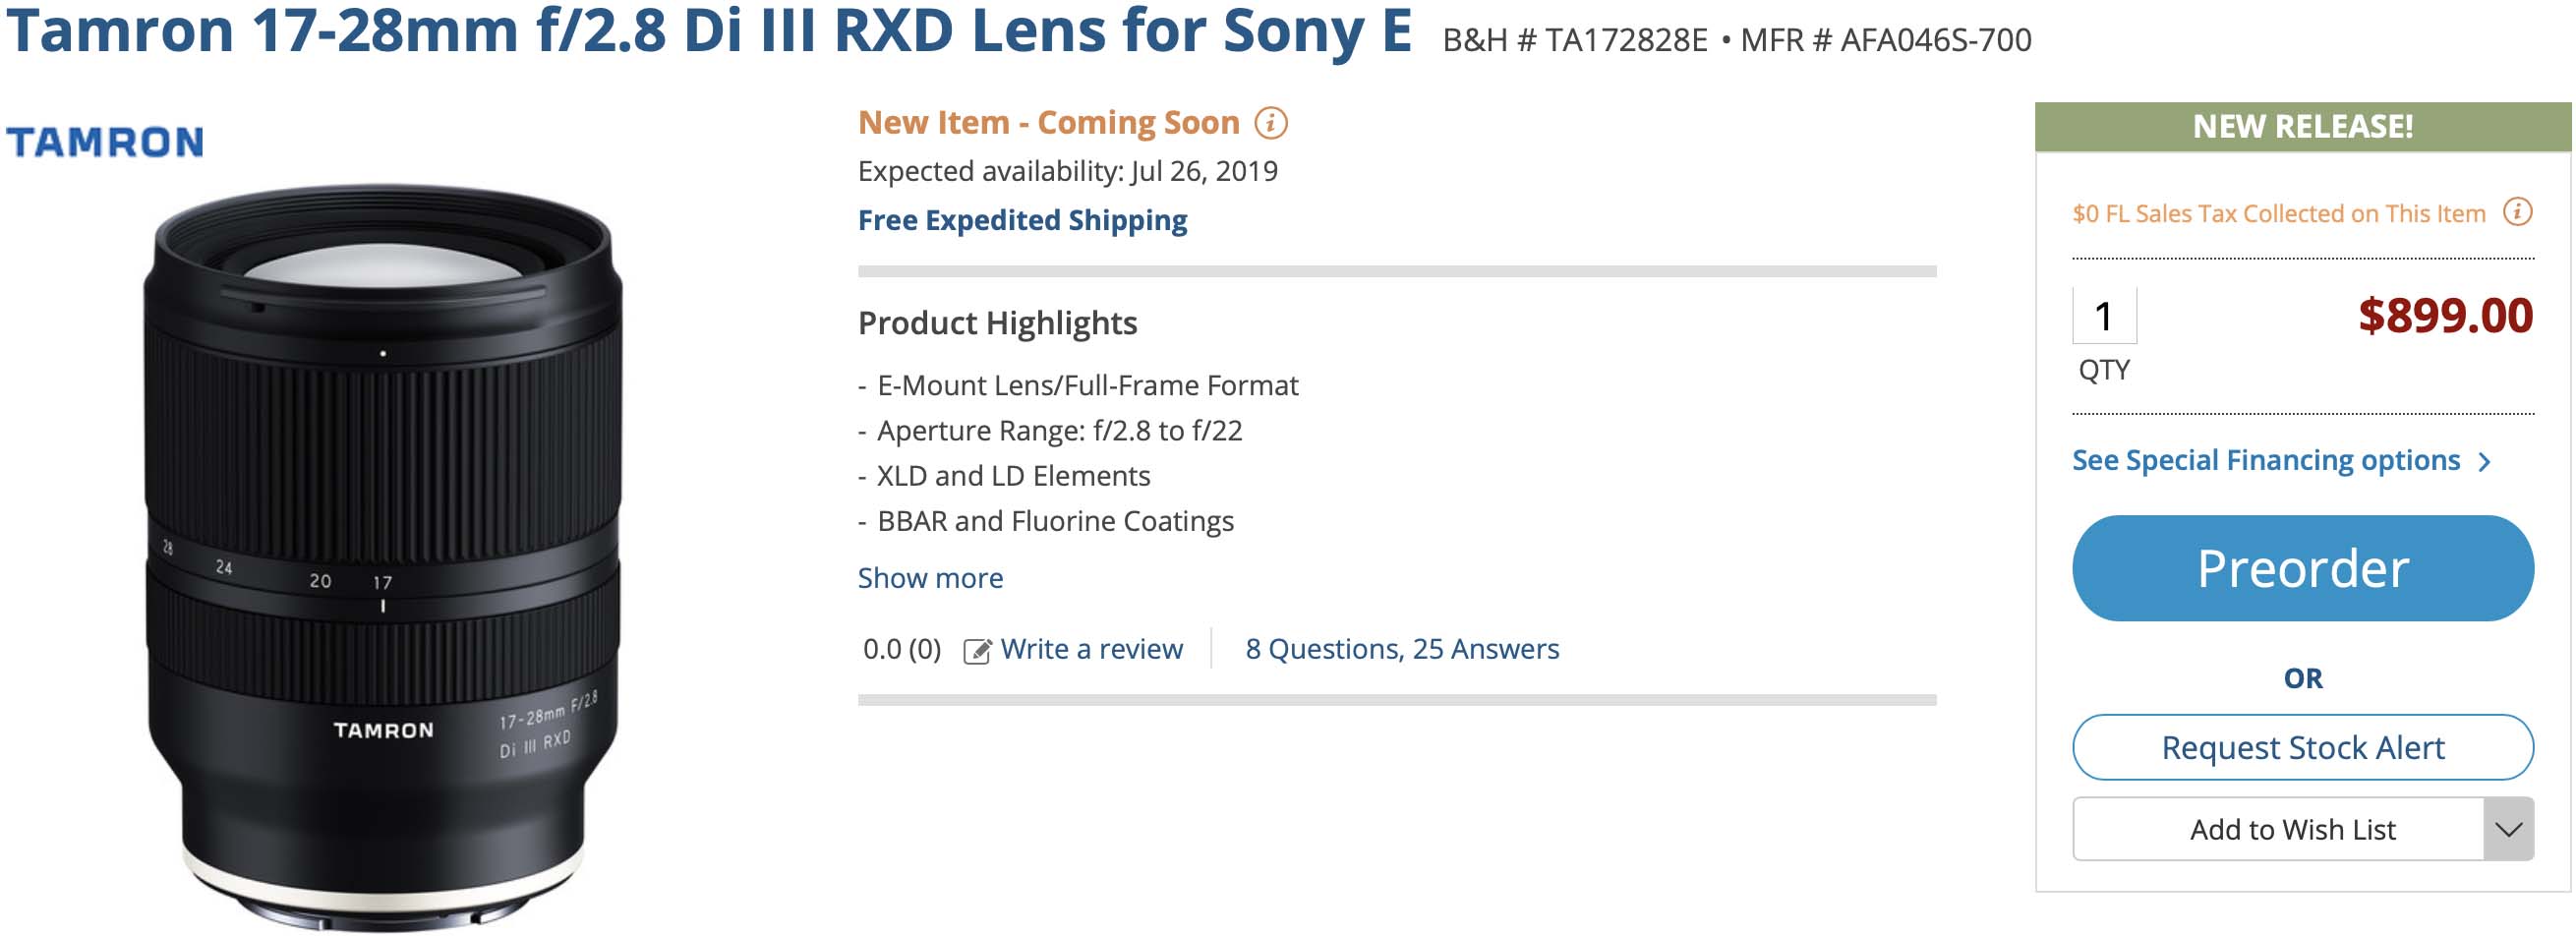Click the write review pencil icon
This screenshot has width=2576, height=936.
tap(977, 651)
